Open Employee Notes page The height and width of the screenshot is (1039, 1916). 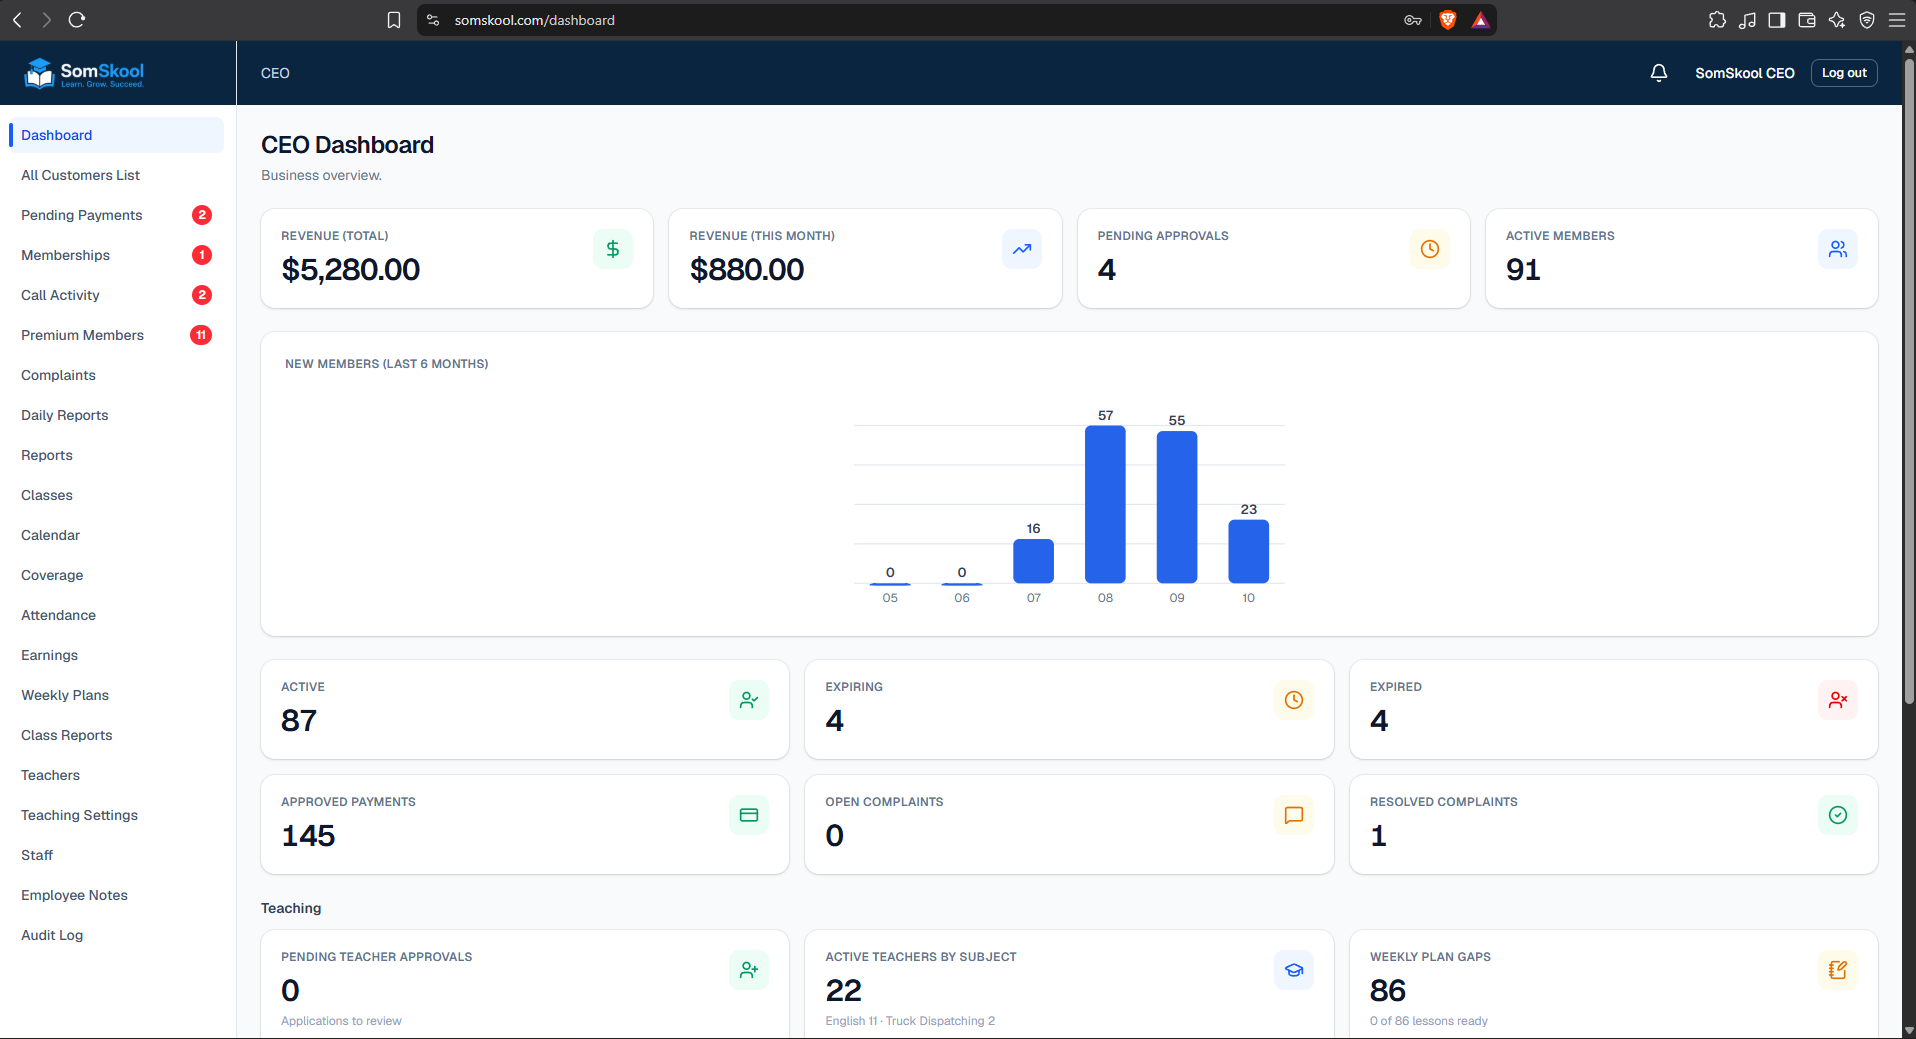click(116, 895)
